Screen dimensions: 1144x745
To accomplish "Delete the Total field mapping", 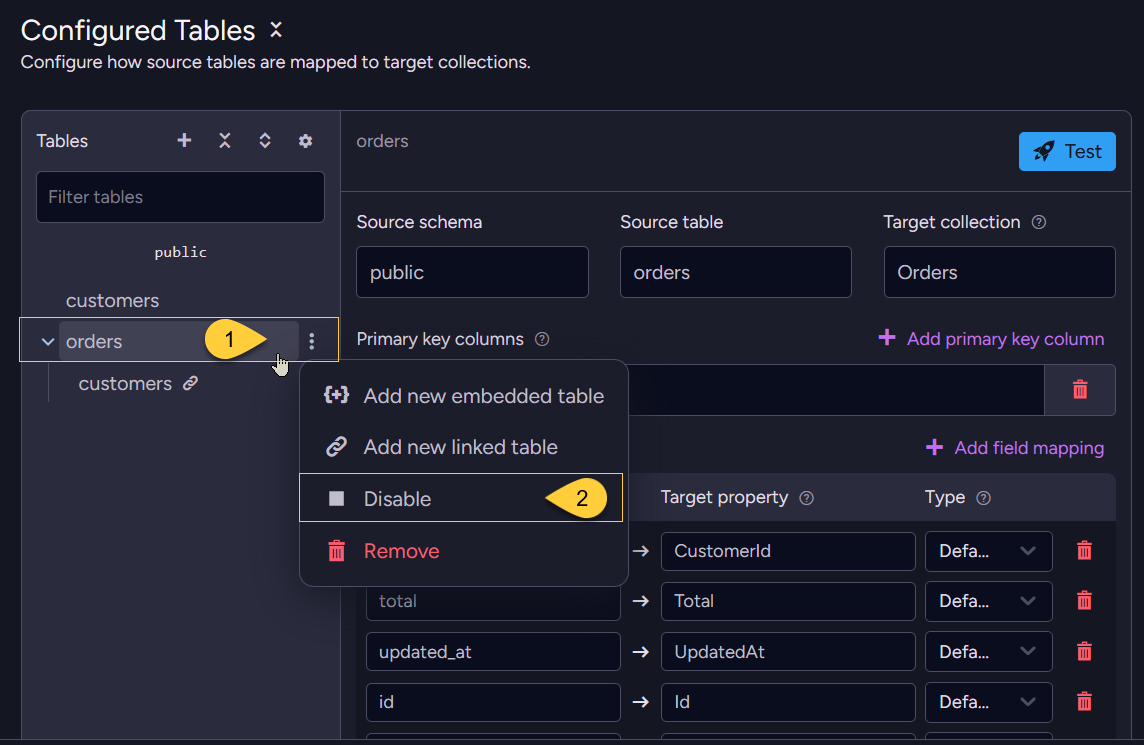I will [x=1084, y=601].
